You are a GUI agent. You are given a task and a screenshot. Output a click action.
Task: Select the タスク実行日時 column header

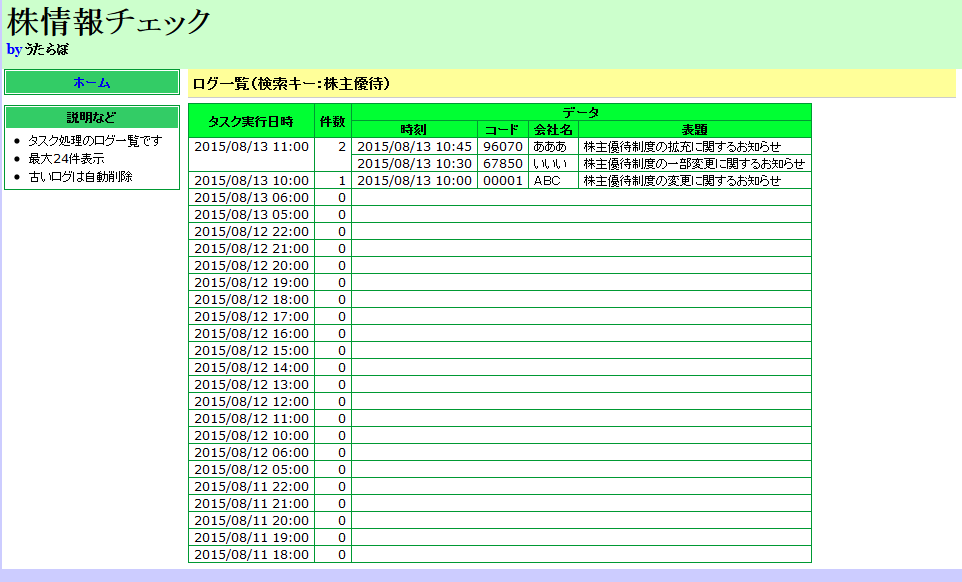(x=251, y=121)
